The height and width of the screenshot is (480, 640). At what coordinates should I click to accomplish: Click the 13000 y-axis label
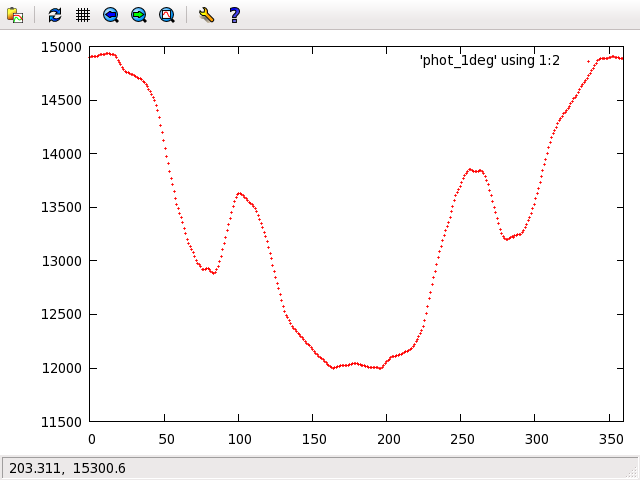click(x=61, y=261)
